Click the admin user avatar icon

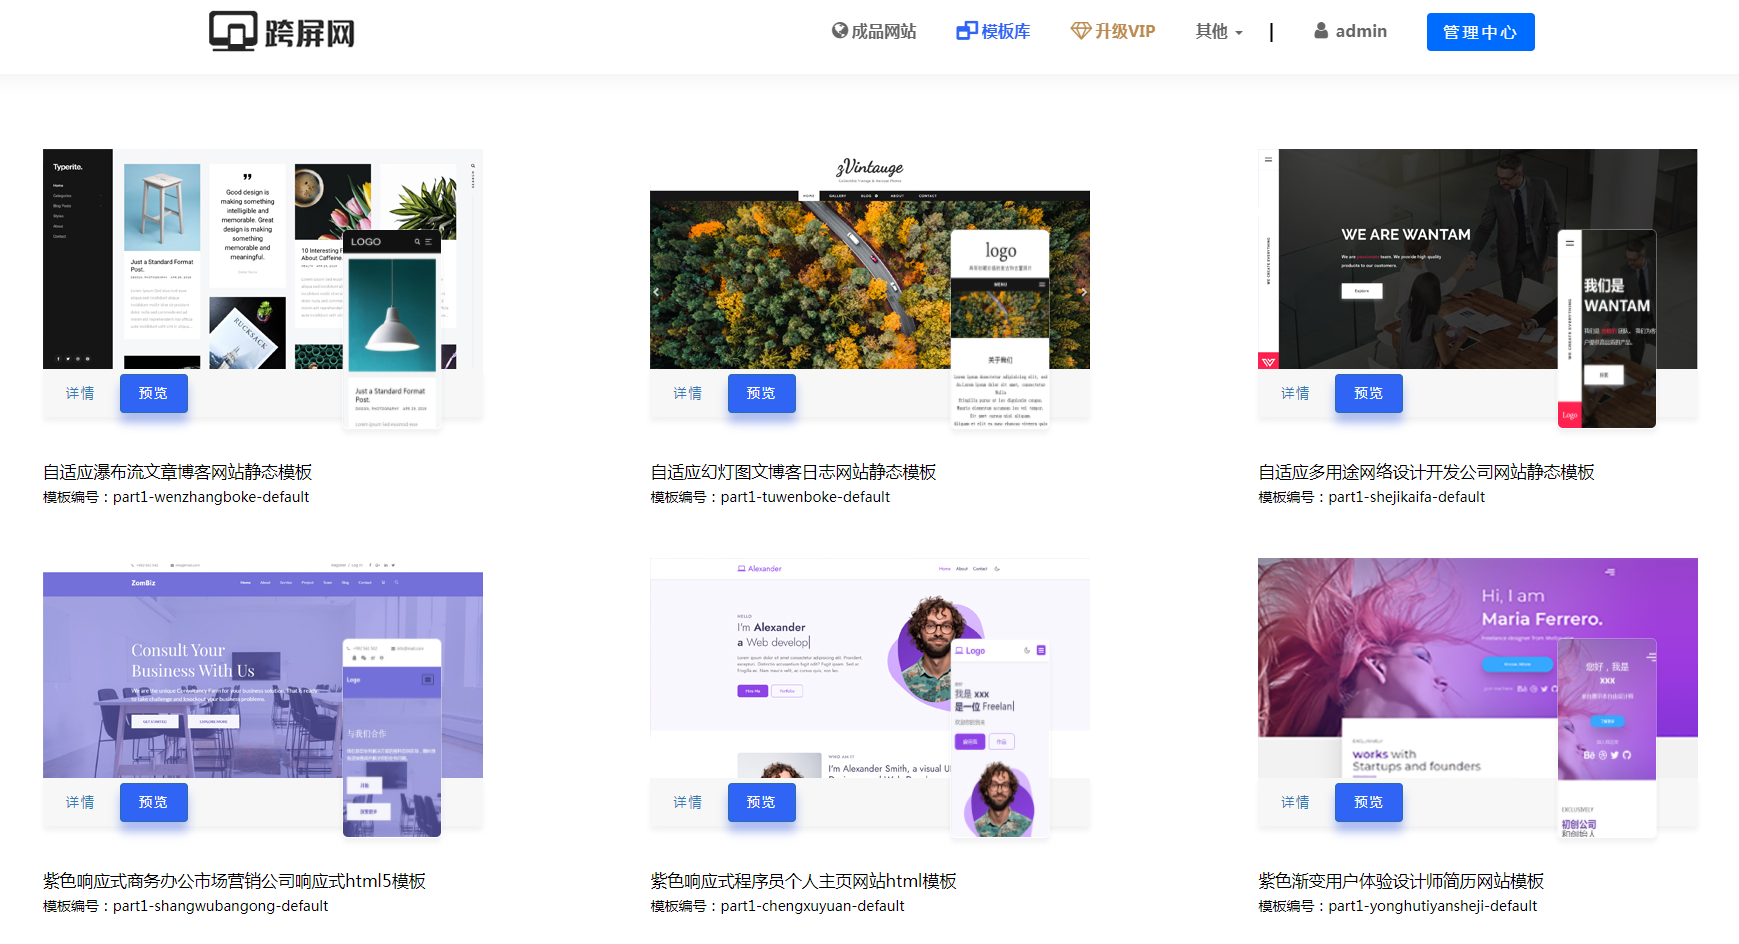click(1321, 31)
